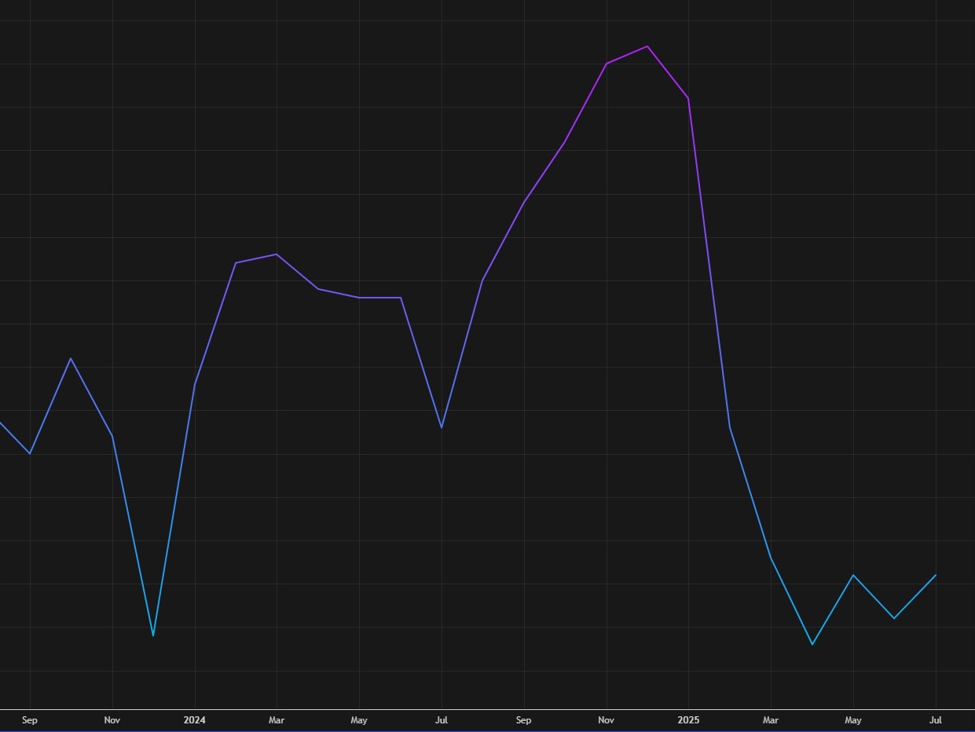The width and height of the screenshot is (975, 732).
Task: Select the May label after 2025
Action: 853,720
